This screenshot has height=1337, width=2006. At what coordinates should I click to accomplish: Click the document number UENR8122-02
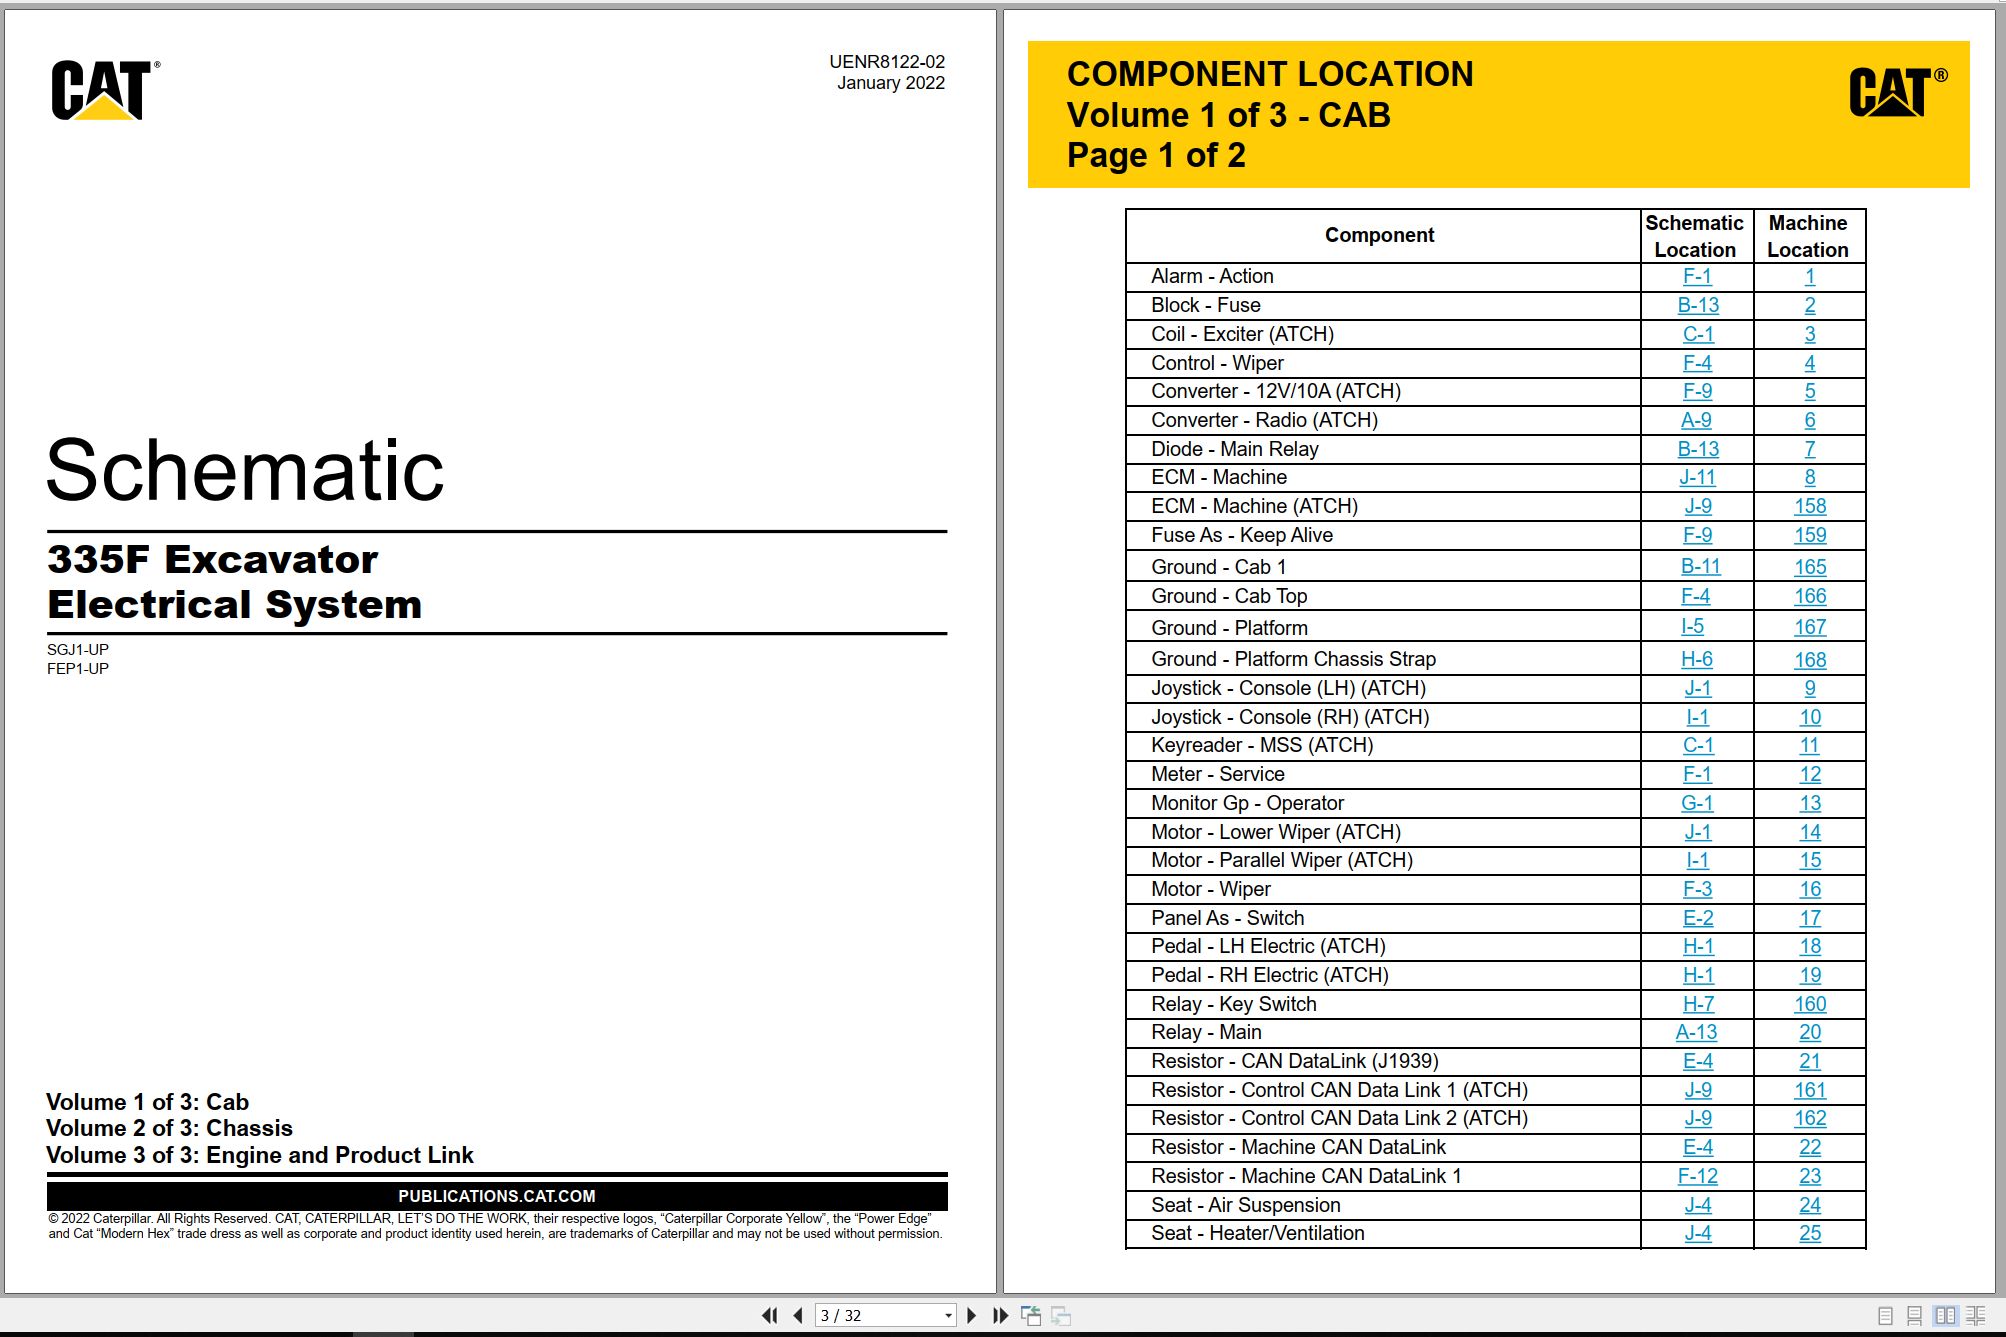click(x=886, y=62)
